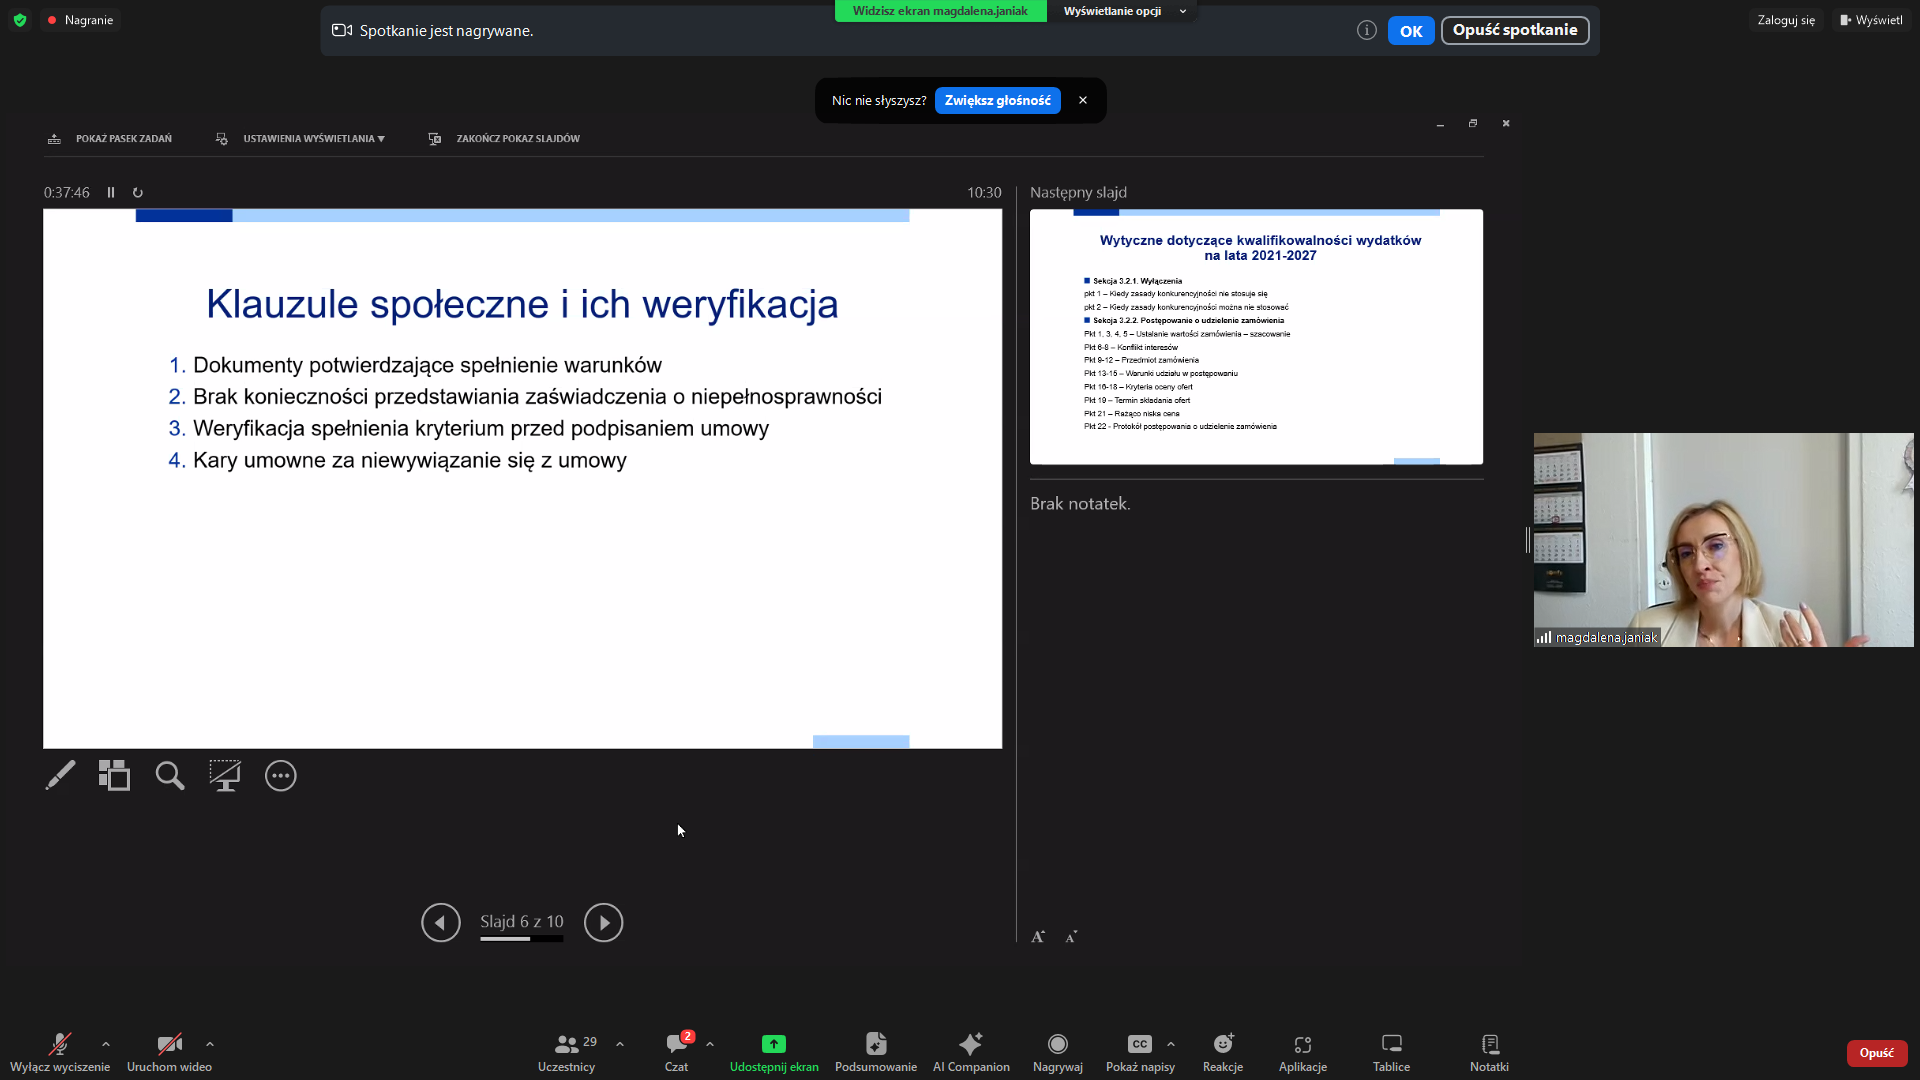This screenshot has height=1080, width=1920.
Task: Open the Wyświetl view menu
Action: 1871,20
